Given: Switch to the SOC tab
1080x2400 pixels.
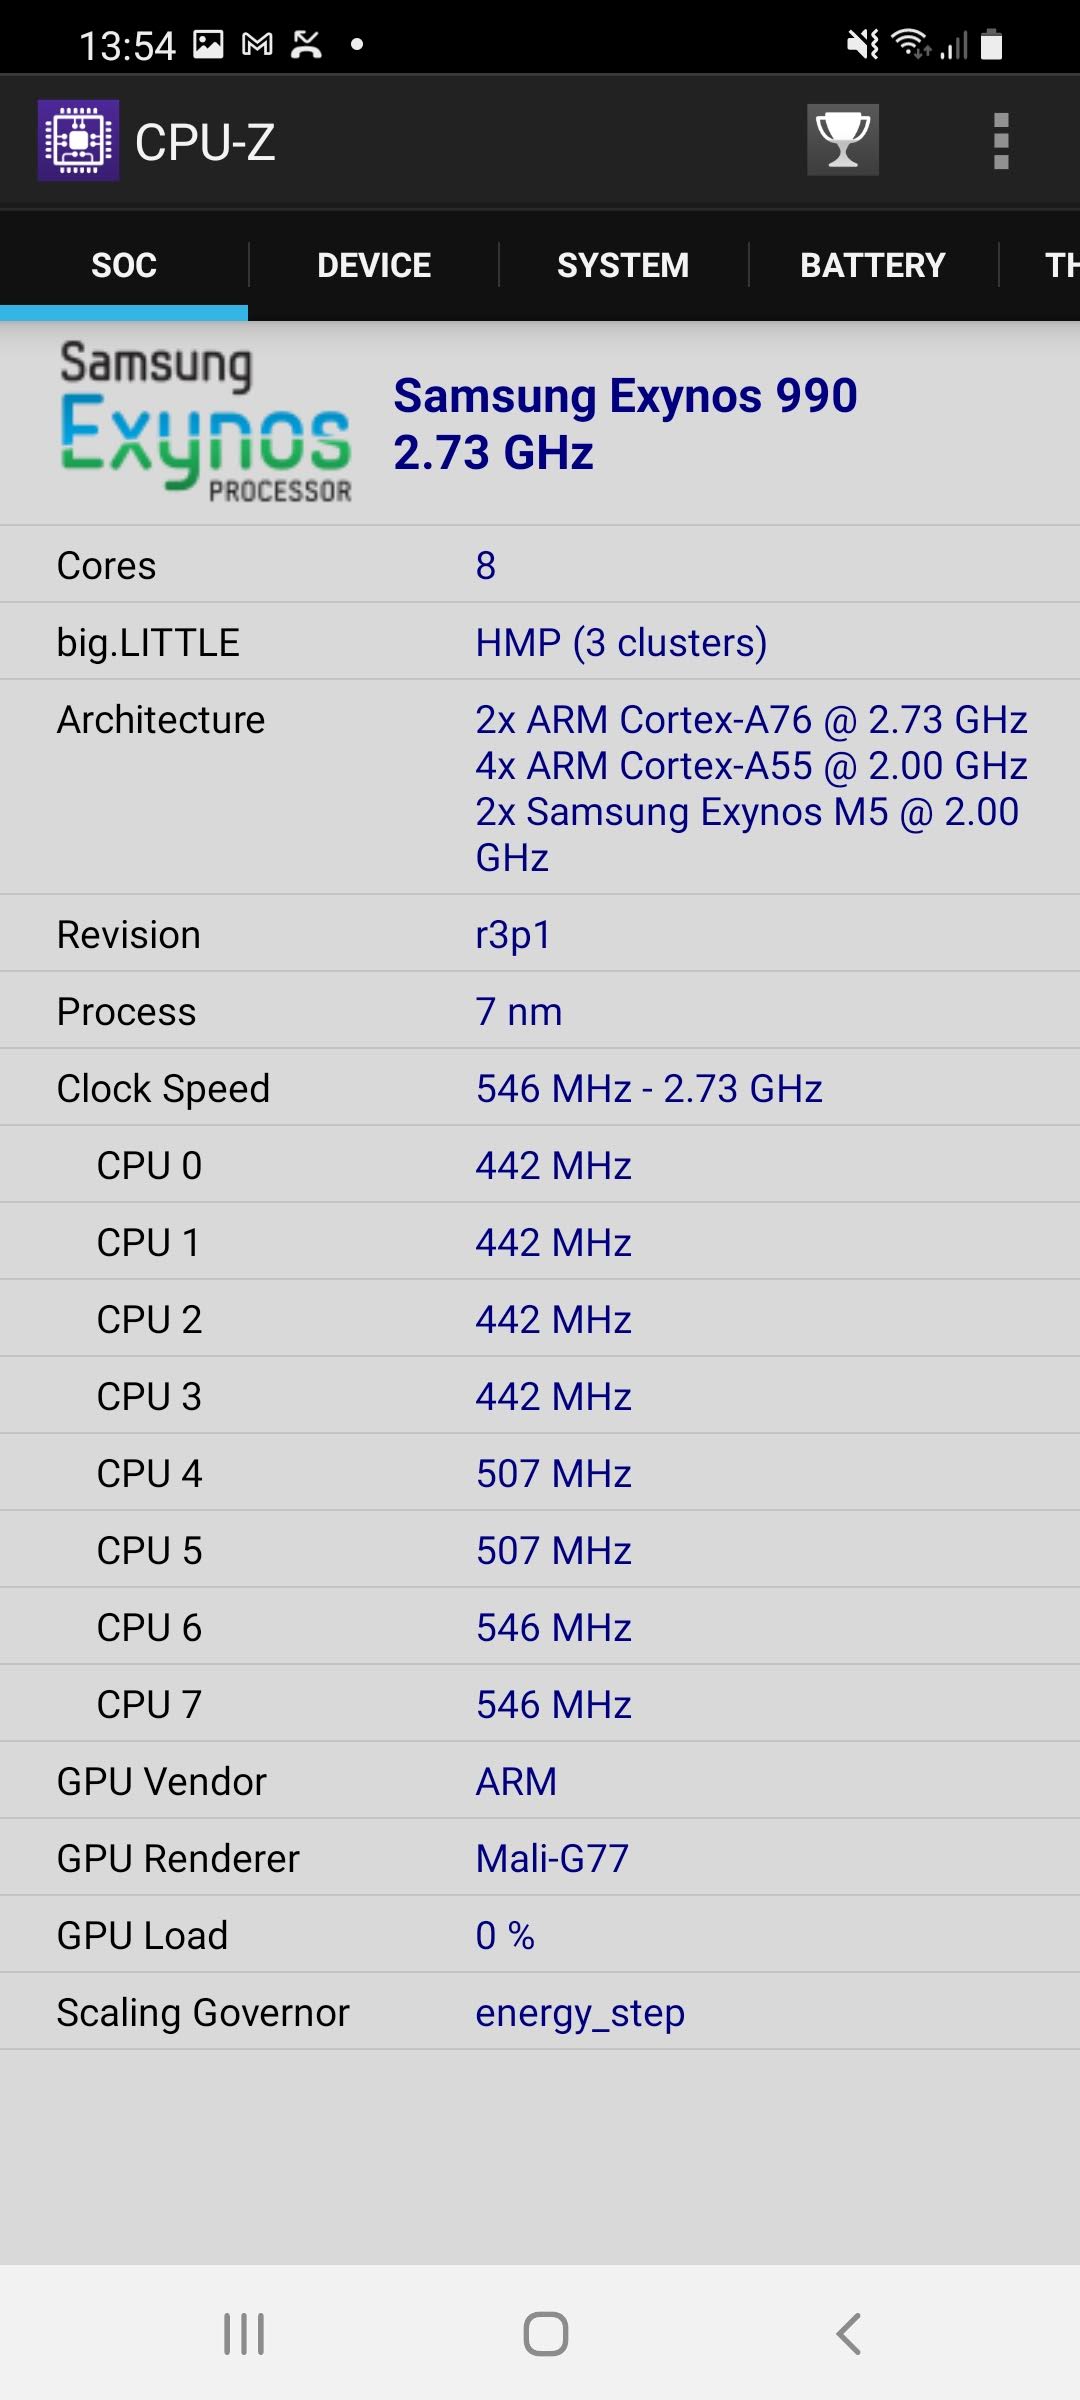Looking at the screenshot, I should [124, 265].
